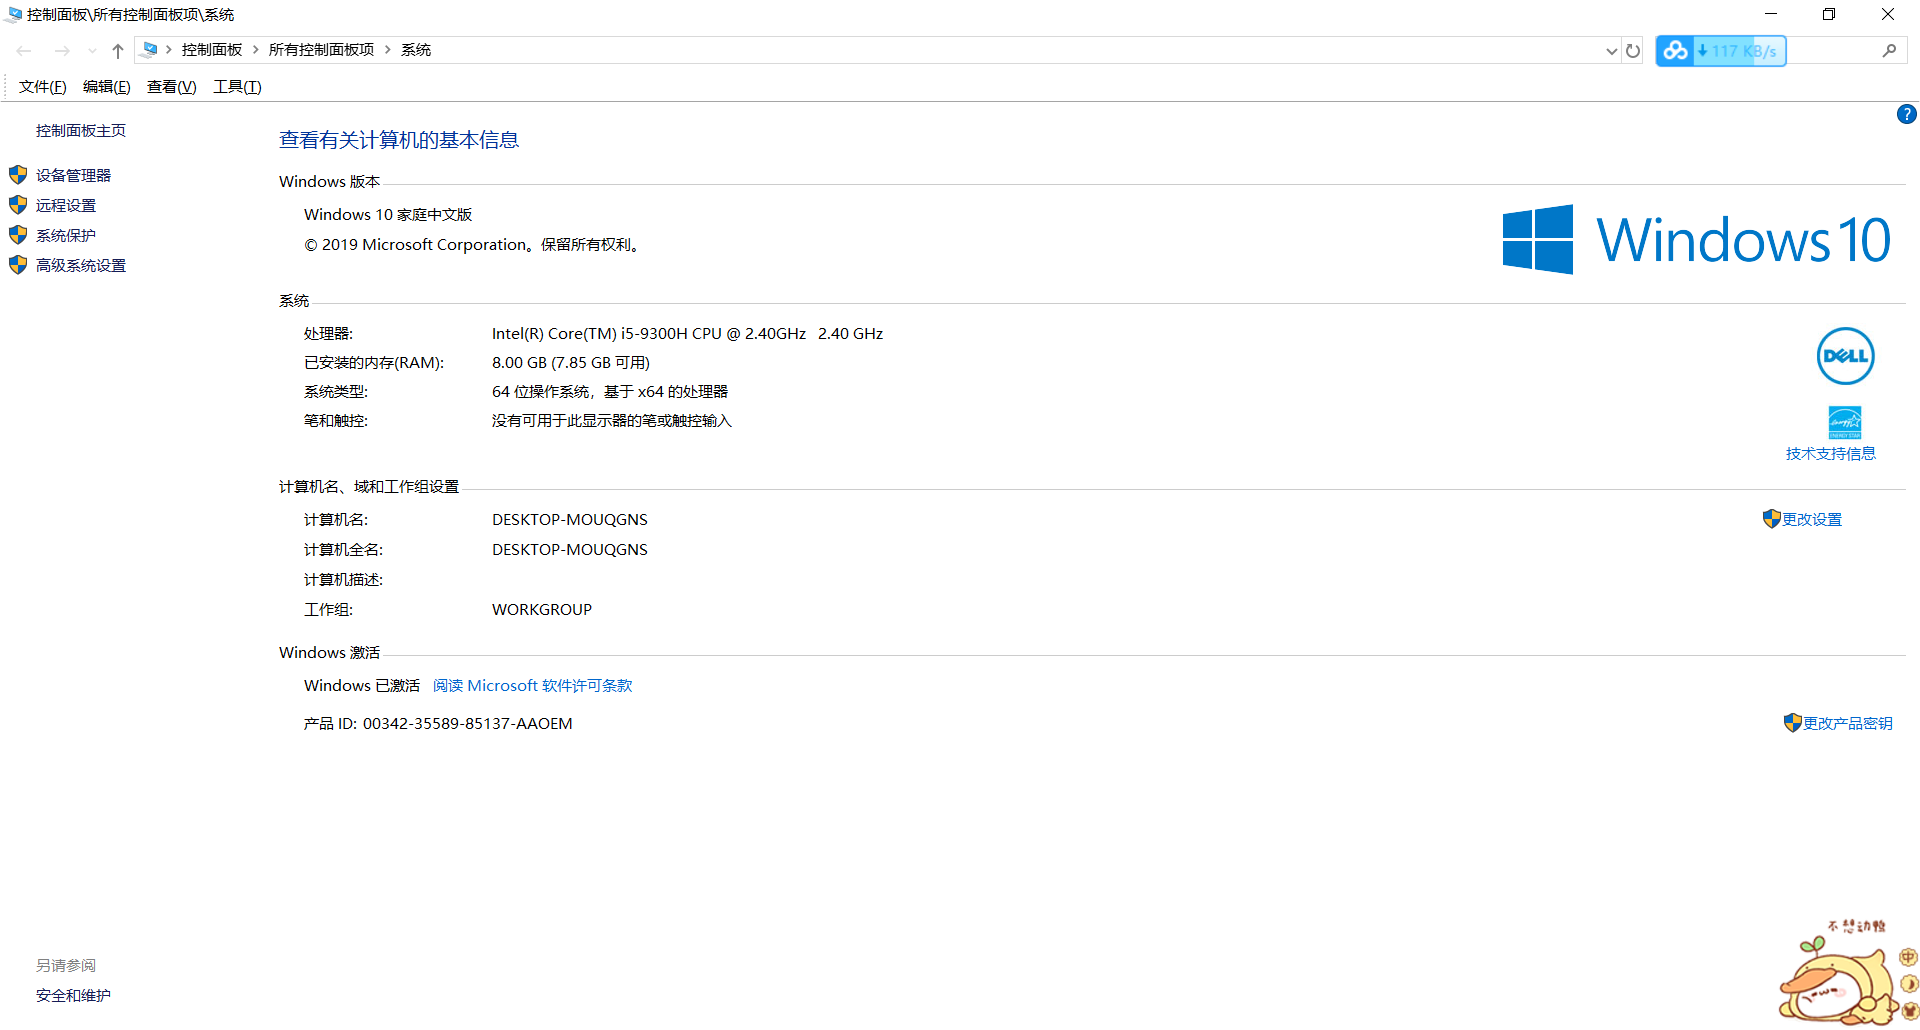Open the address bar history dropdown

(1611, 51)
